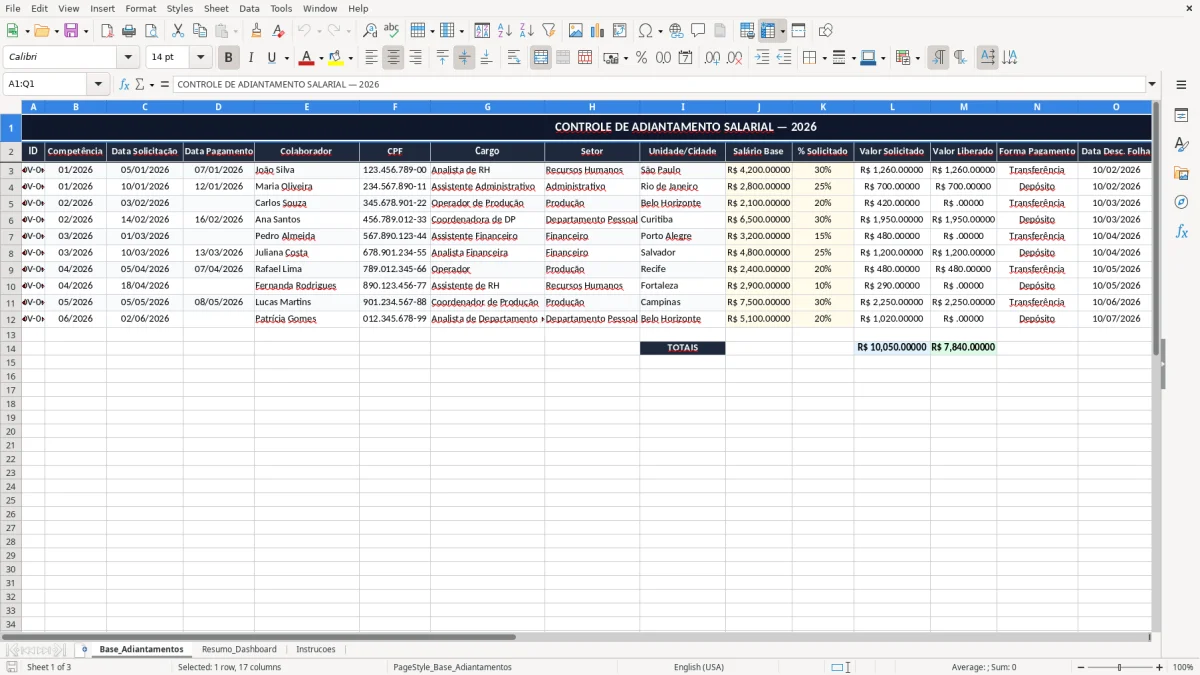The width and height of the screenshot is (1200, 675).
Task: Click the font color A swatch
Action: point(307,58)
